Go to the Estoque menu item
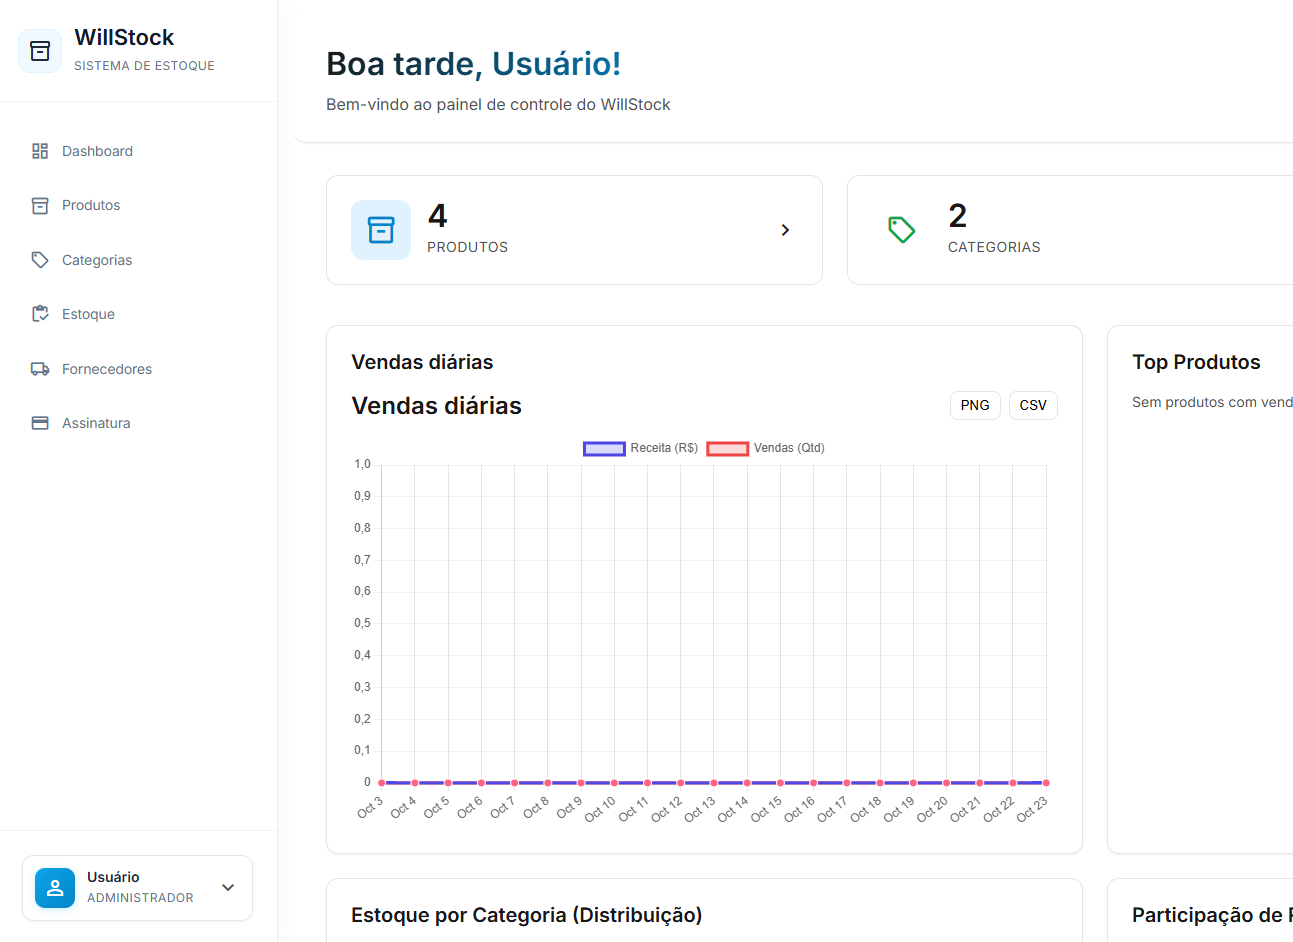This screenshot has height=942, width=1293. point(88,314)
